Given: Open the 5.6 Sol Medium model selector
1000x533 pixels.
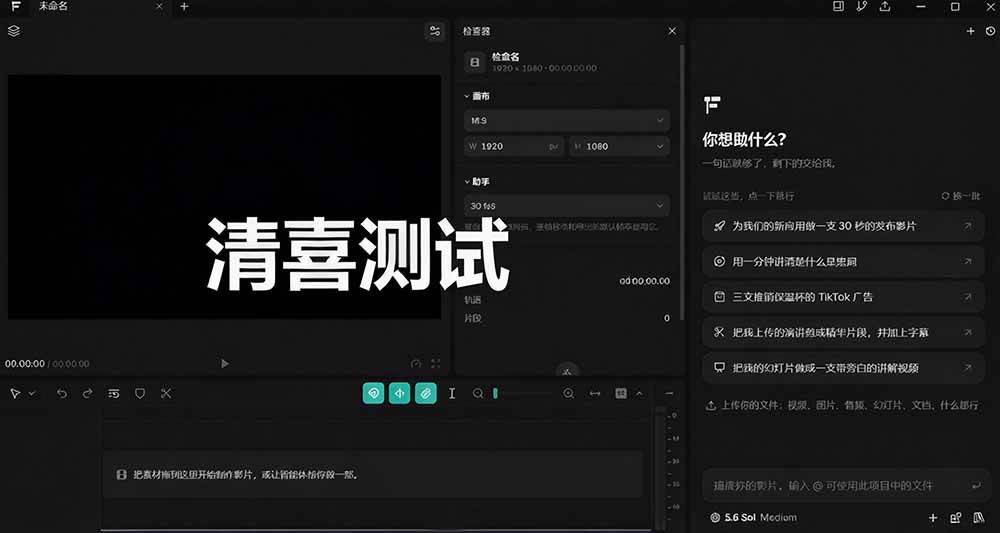Looking at the screenshot, I should [753, 518].
